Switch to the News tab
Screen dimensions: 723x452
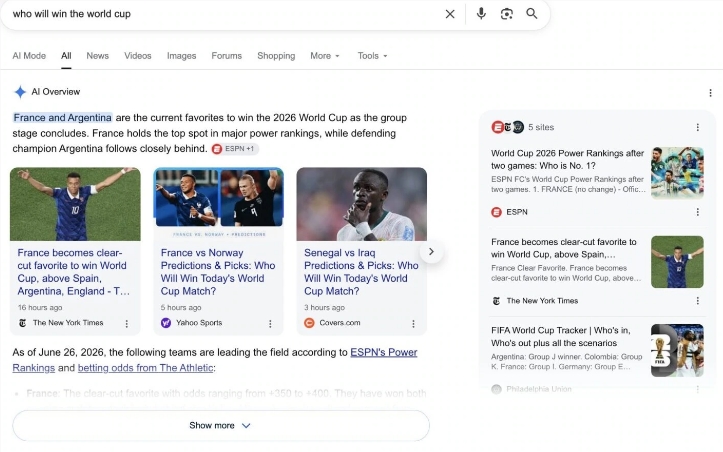pyautogui.click(x=97, y=56)
